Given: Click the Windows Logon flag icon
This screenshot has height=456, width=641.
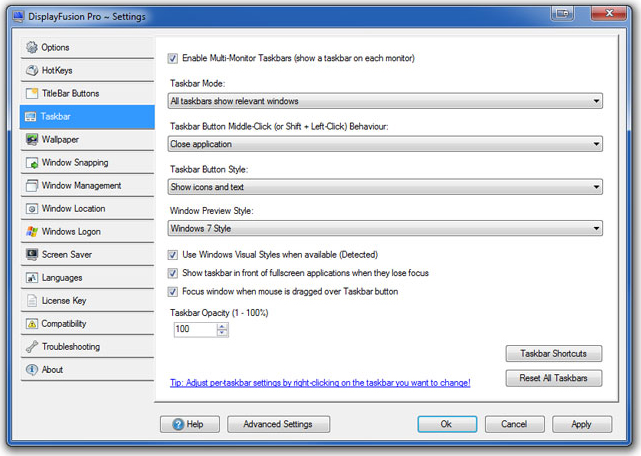Looking at the screenshot, I should click(31, 231).
